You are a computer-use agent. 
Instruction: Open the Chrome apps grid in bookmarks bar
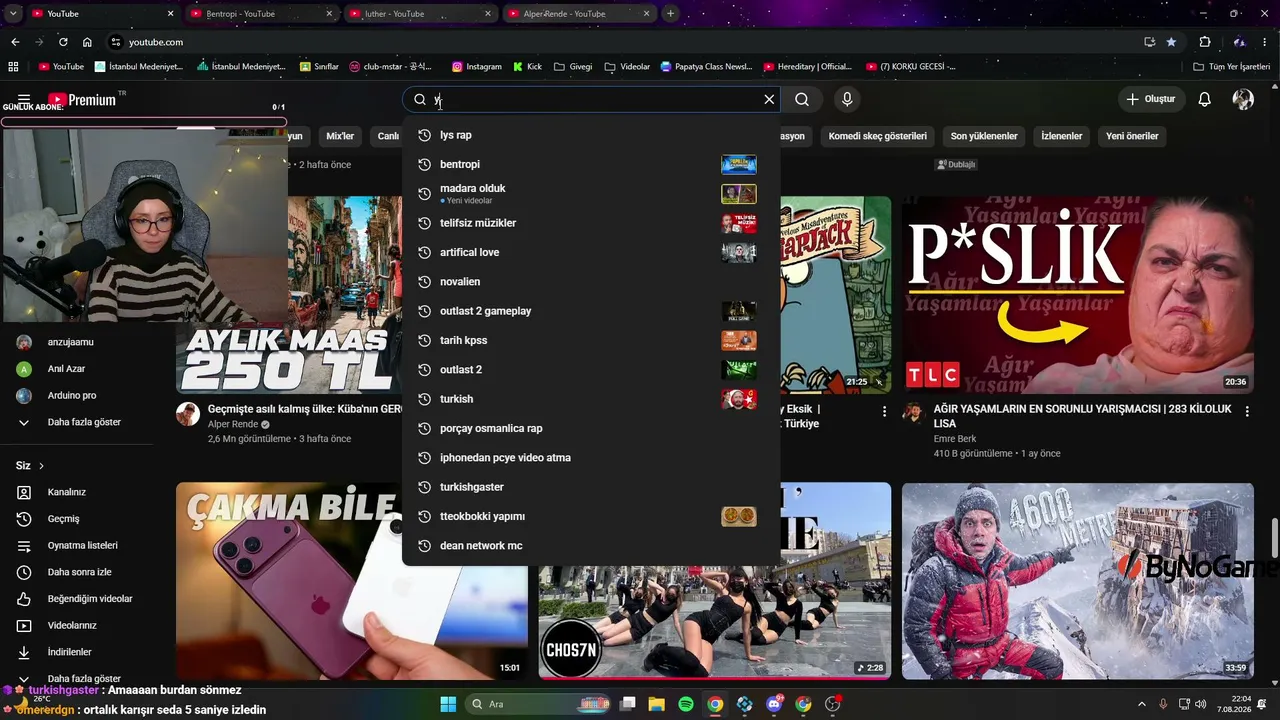click(x=13, y=67)
